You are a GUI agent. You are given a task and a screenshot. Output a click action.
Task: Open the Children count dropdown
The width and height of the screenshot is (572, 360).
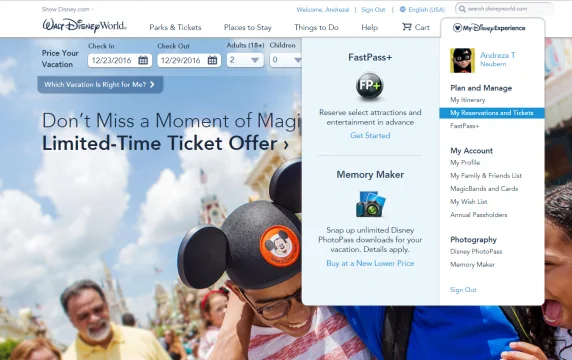pos(286,60)
